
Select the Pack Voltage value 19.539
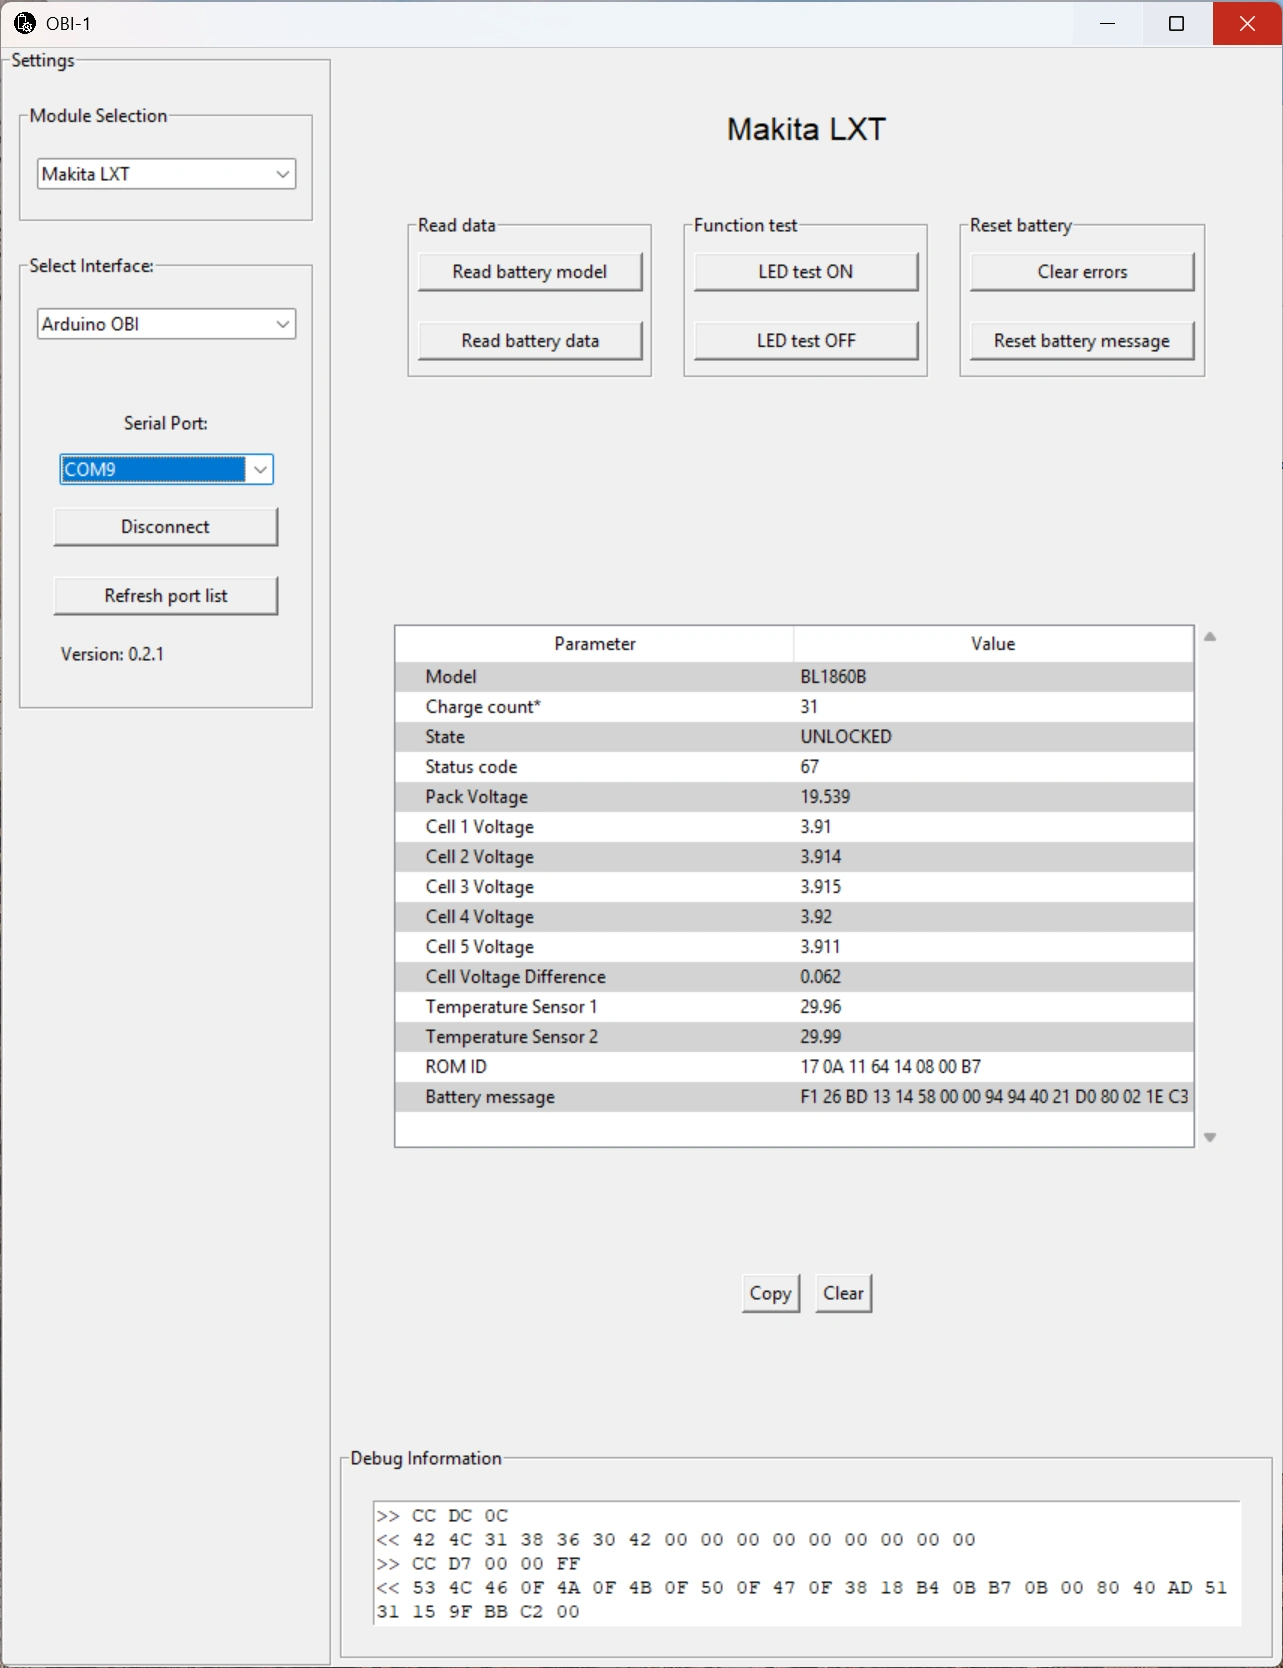(825, 797)
